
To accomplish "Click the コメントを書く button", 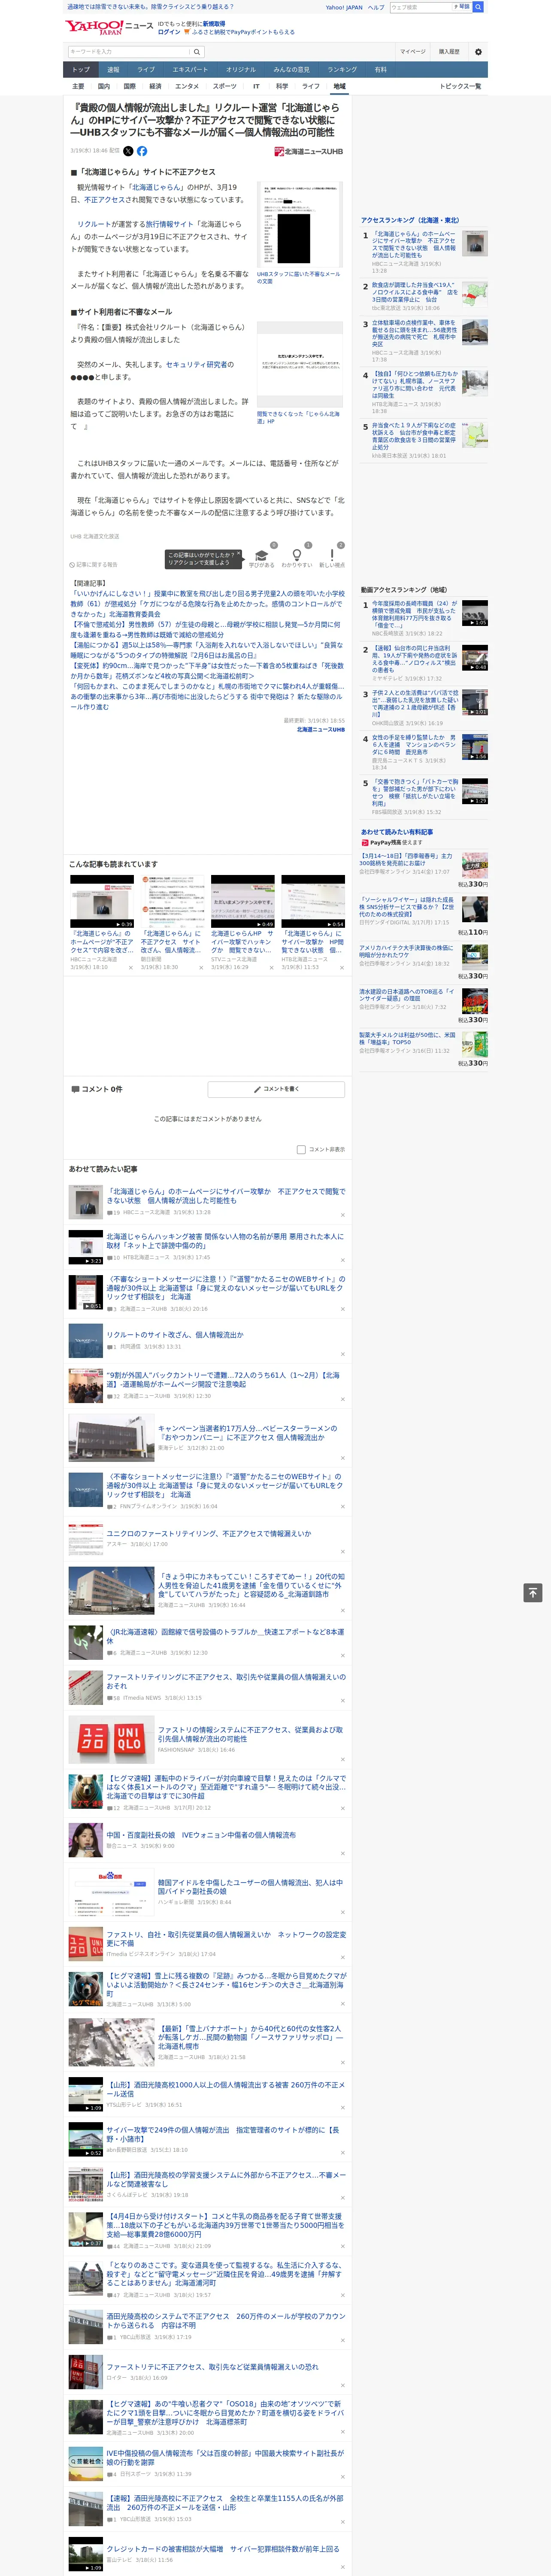I will pyautogui.click(x=276, y=1089).
